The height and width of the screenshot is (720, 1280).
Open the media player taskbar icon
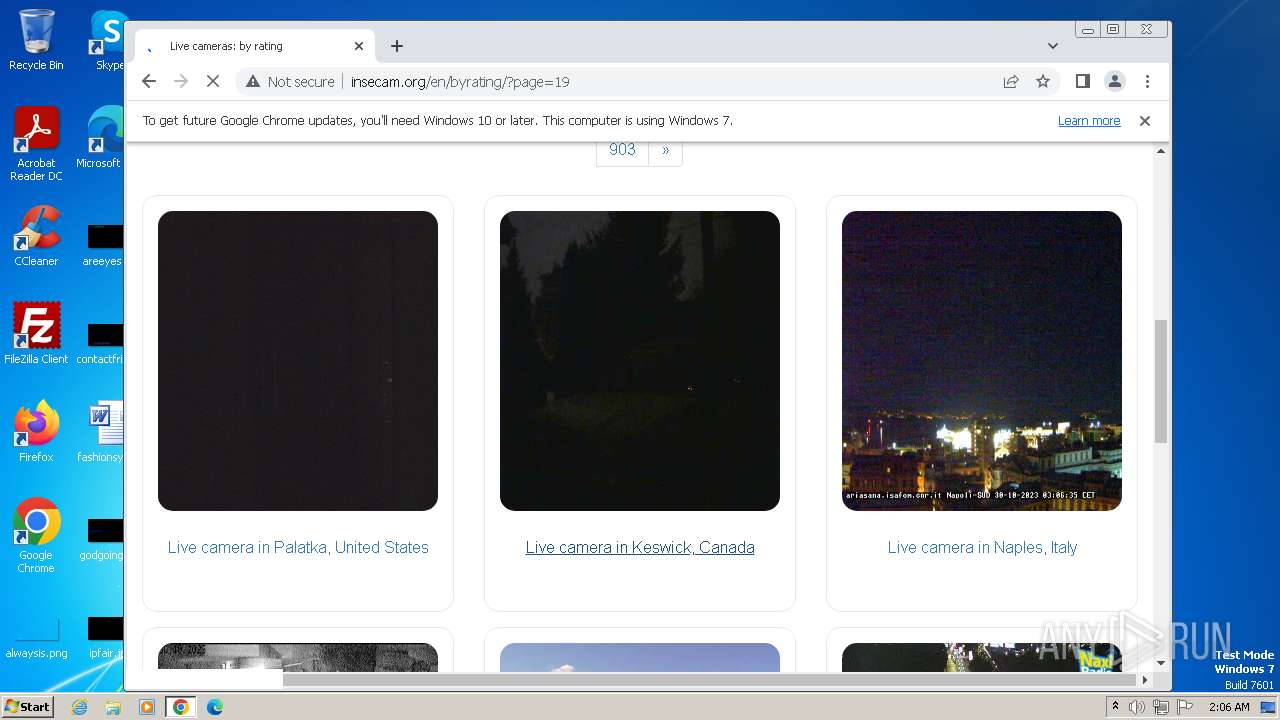click(147, 707)
